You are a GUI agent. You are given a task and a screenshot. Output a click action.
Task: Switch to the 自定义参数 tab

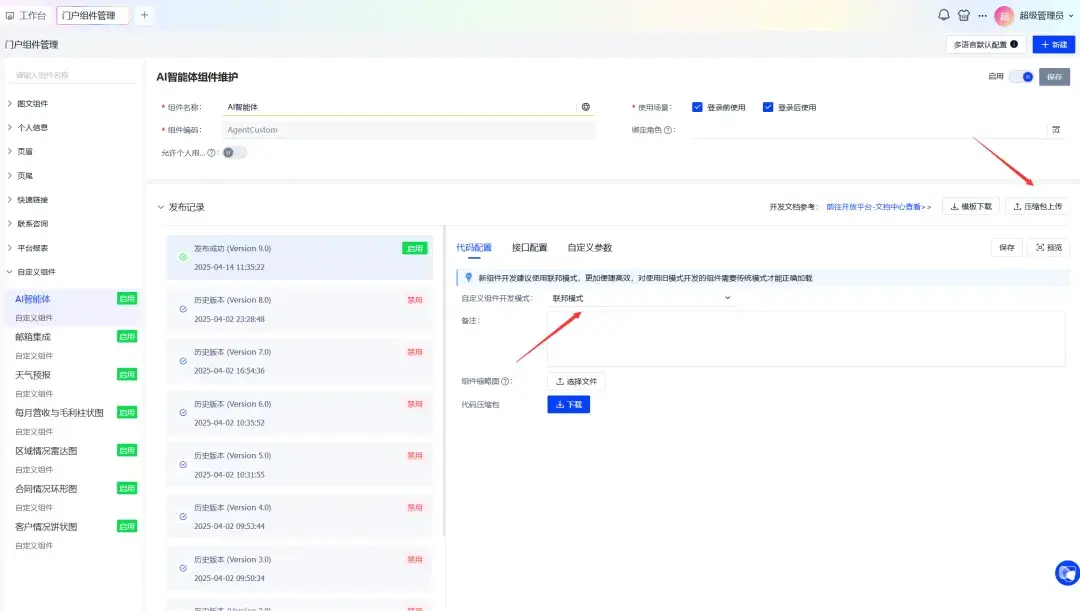590,247
